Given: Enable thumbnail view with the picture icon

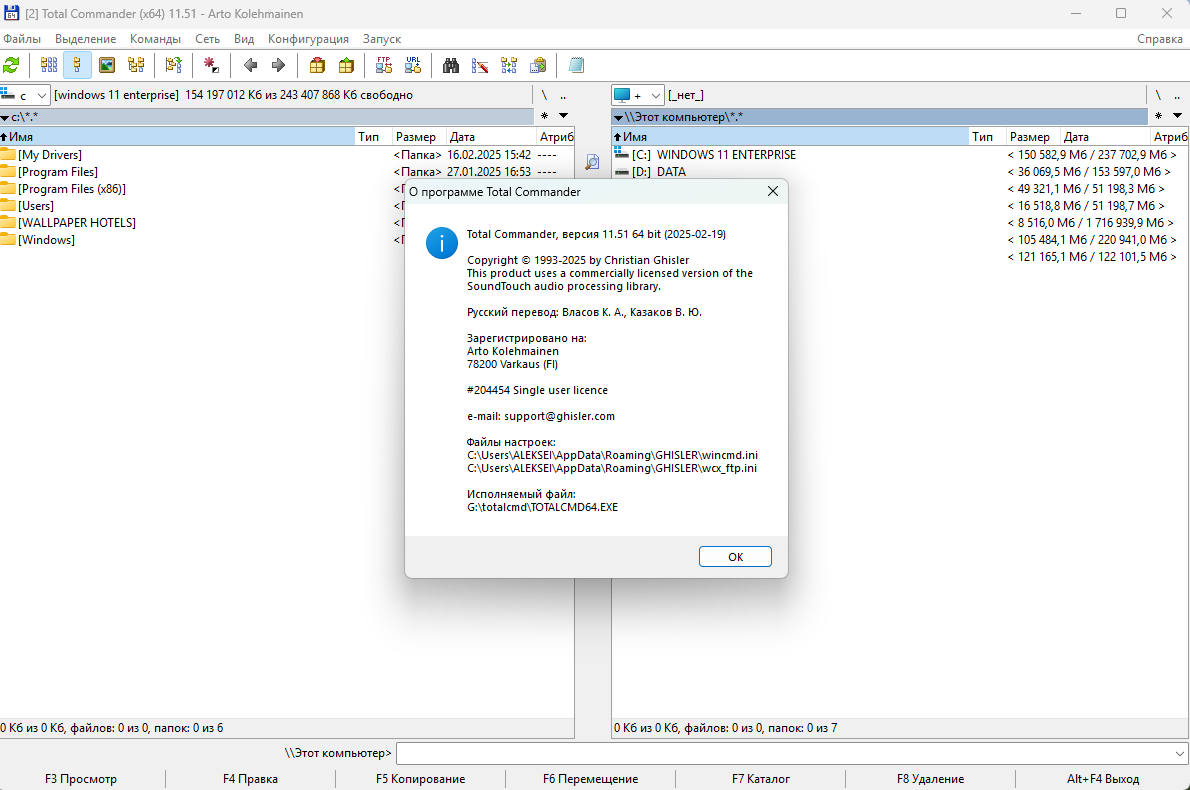Looking at the screenshot, I should tap(107, 66).
